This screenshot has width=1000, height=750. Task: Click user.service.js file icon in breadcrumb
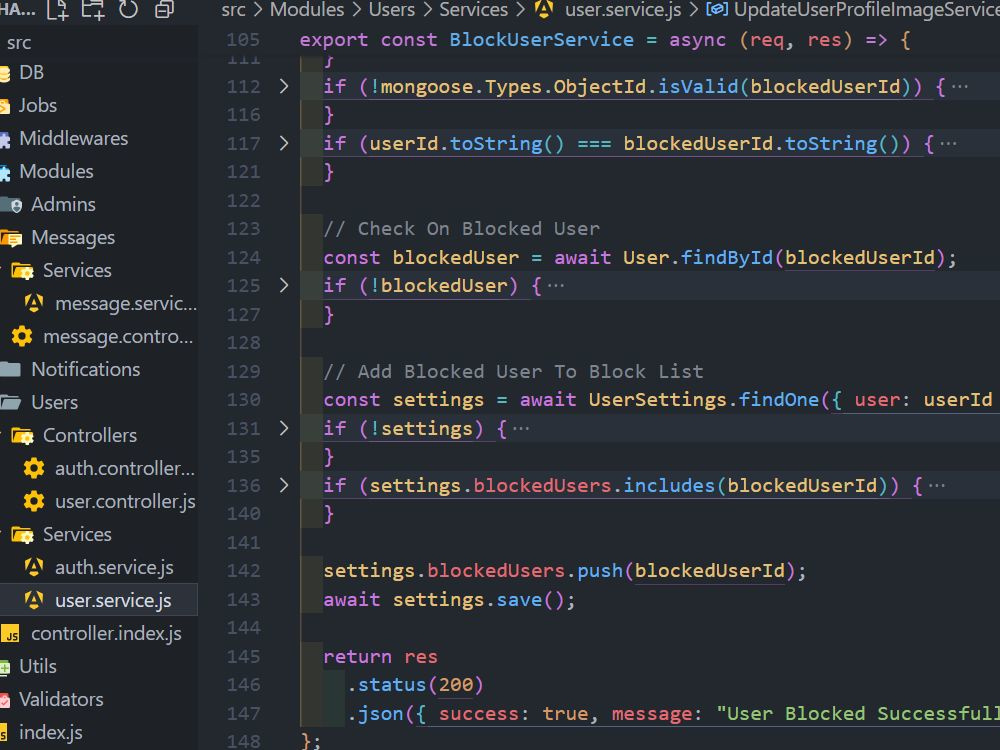pyautogui.click(x=543, y=10)
